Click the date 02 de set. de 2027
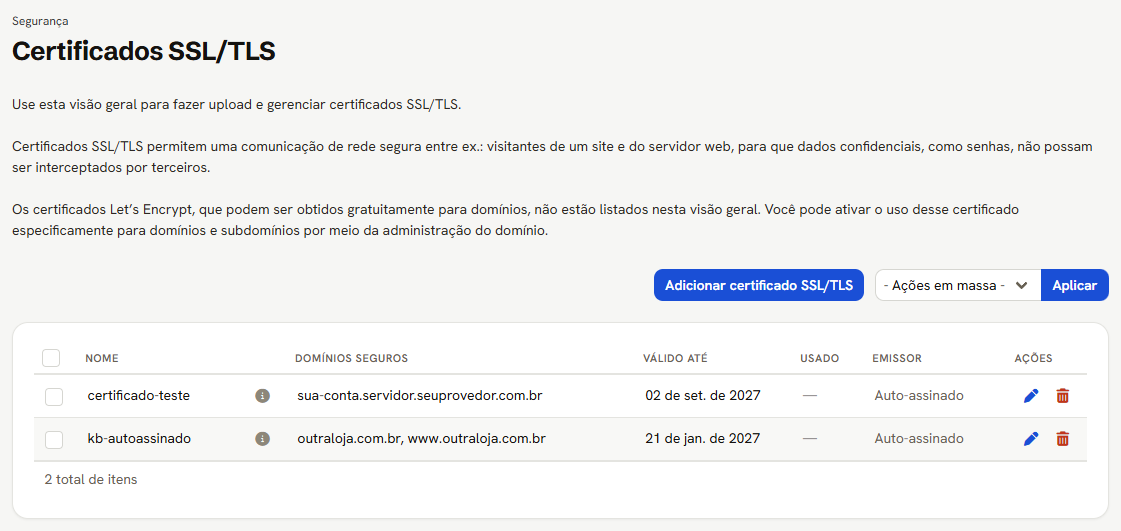 (x=702, y=395)
